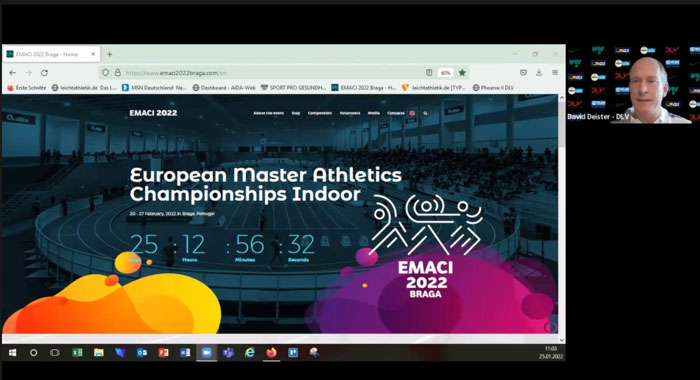Open the Phoenix II DLV bookmark
The height and width of the screenshot is (380, 700).
[493, 88]
